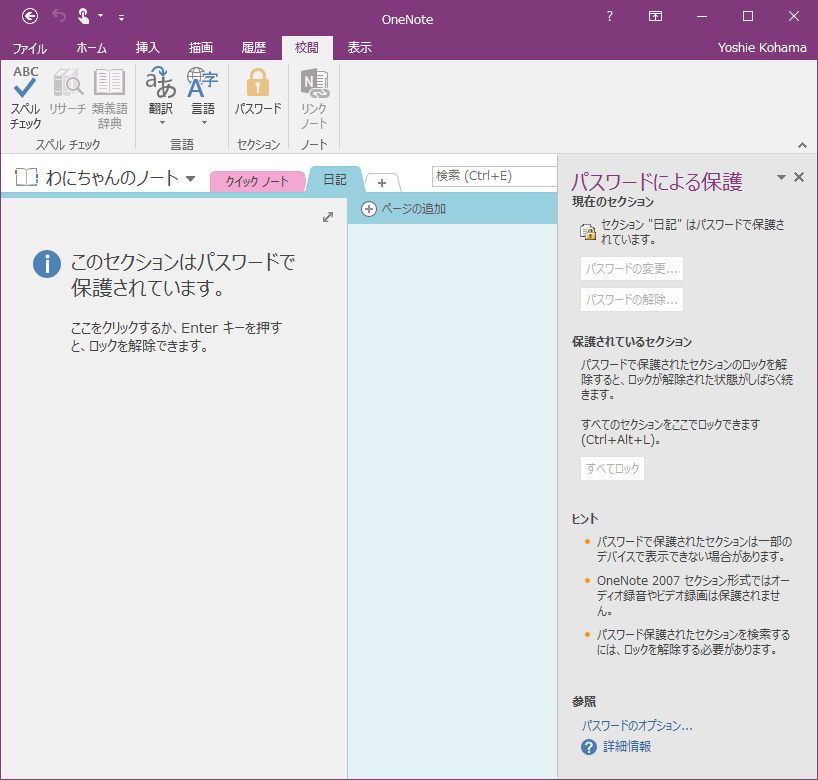Click the パスワードによる保護 pane title
This screenshot has width=818, height=780.
tap(656, 182)
